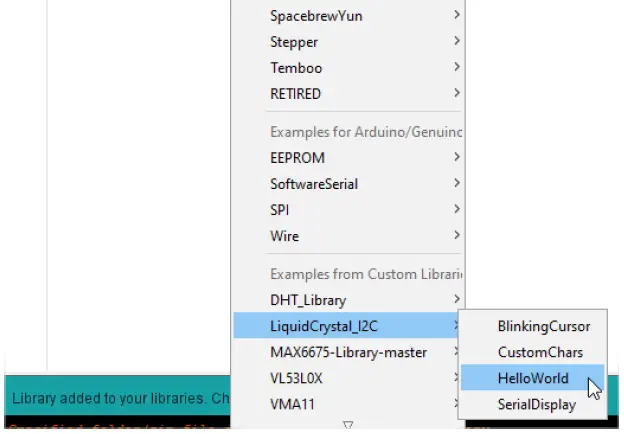Click the arrow beside Stepper
This screenshot has height=434, width=624.
(x=457, y=41)
